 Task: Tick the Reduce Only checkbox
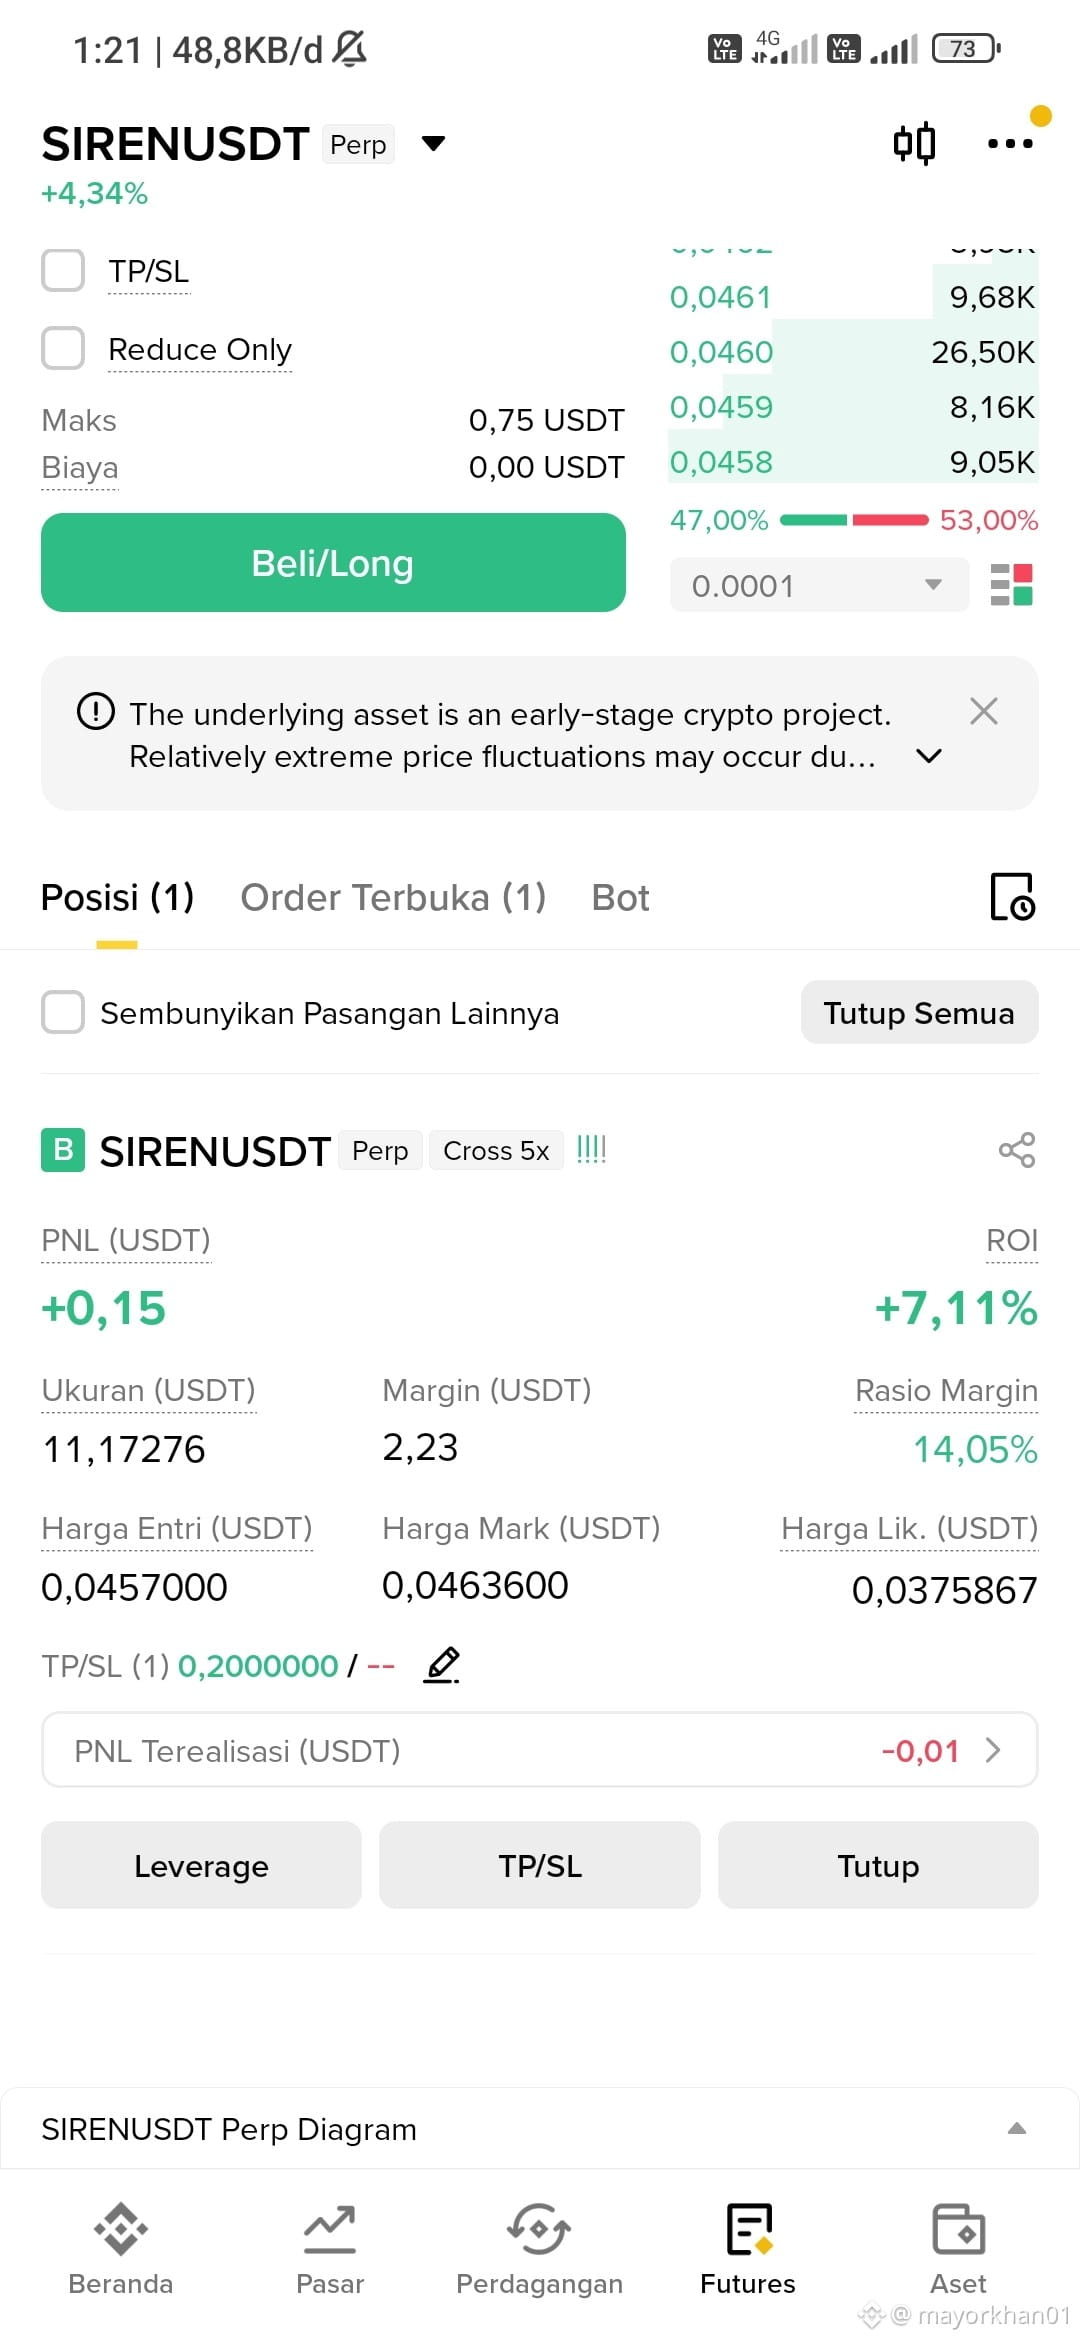[x=63, y=348]
